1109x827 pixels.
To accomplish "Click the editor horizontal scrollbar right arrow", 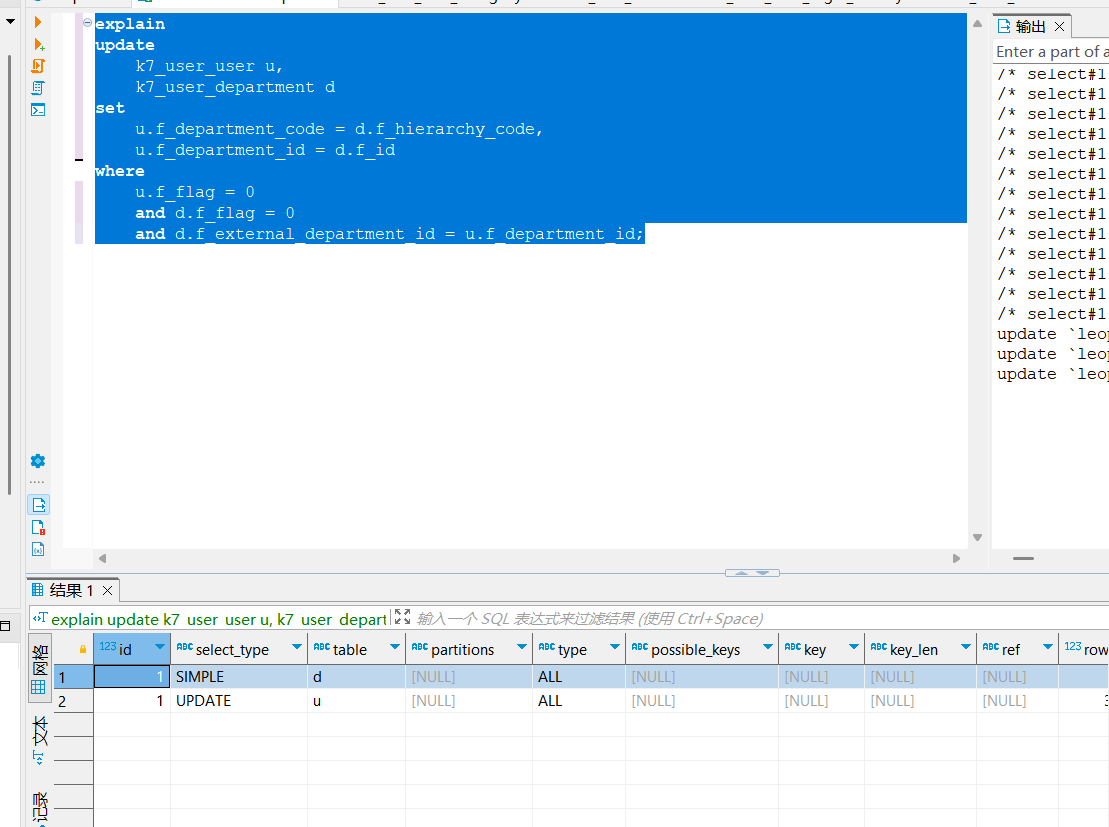I will click(x=956, y=559).
